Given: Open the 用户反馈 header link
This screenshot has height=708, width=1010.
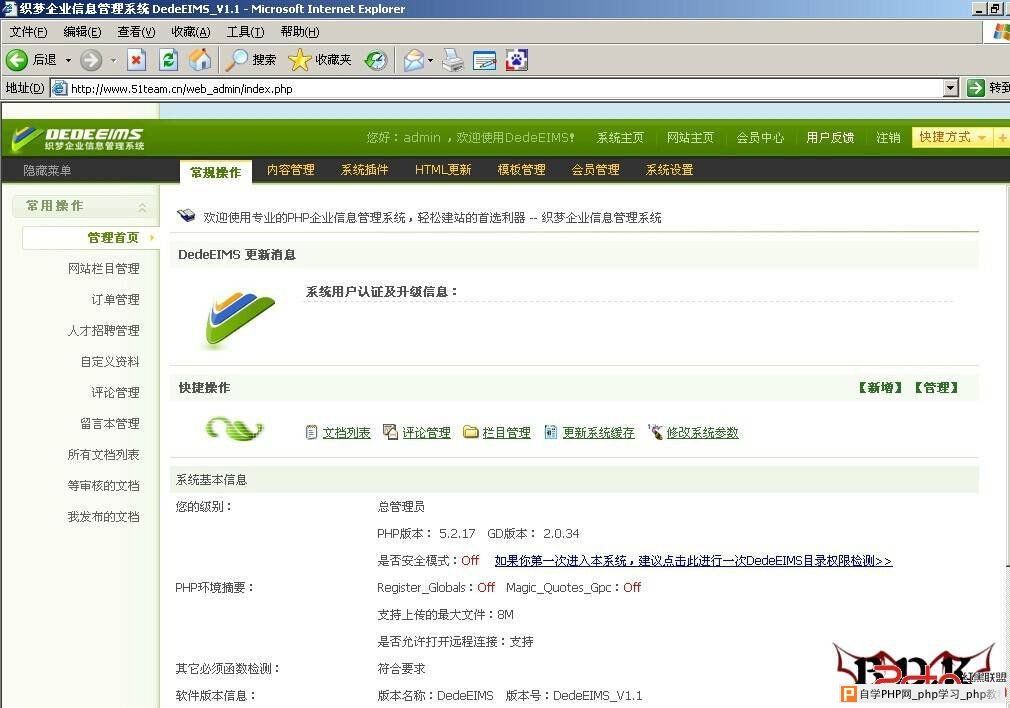Looking at the screenshot, I should tap(830, 138).
